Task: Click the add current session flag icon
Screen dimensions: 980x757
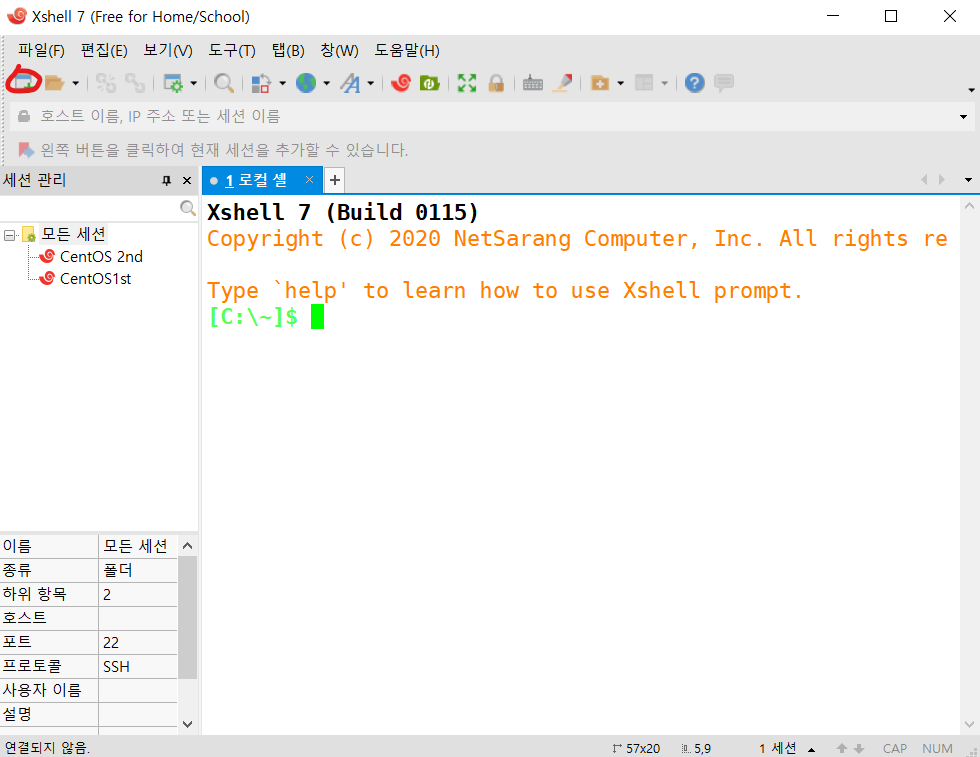Action: [x=26, y=150]
